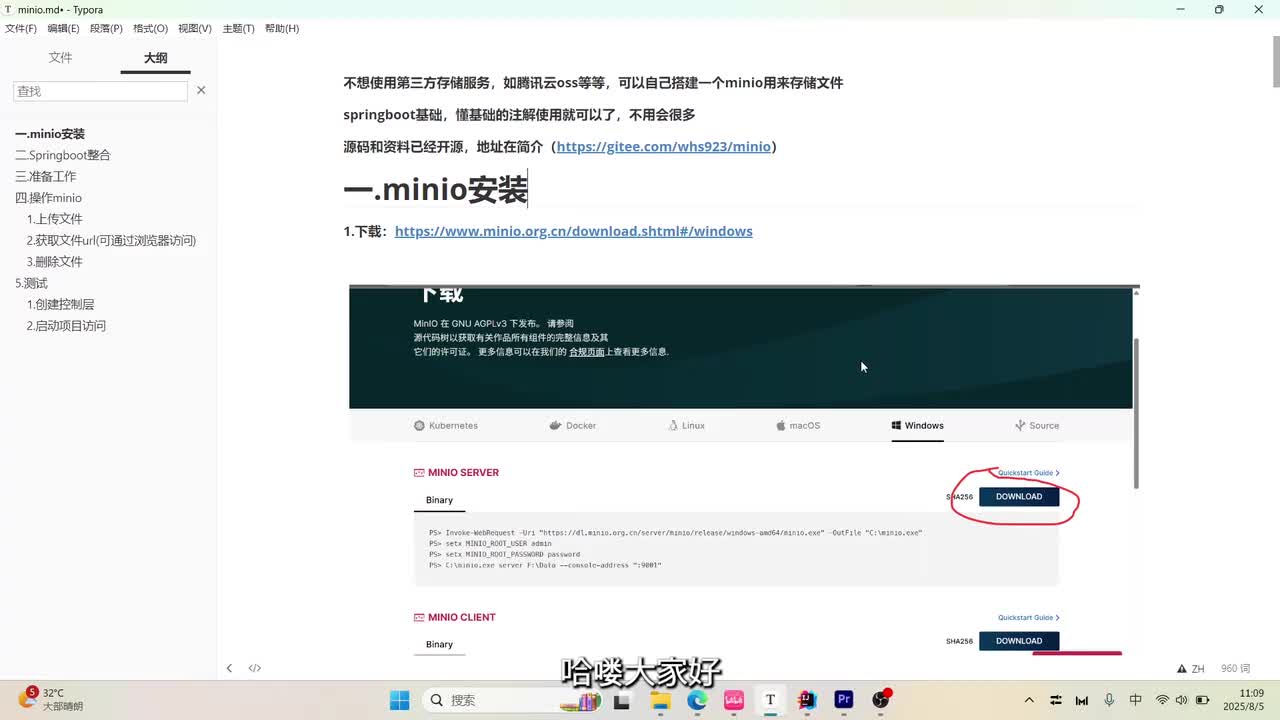Open the 视图(V) menu
The height and width of the screenshot is (720, 1280).
pyautogui.click(x=195, y=28)
